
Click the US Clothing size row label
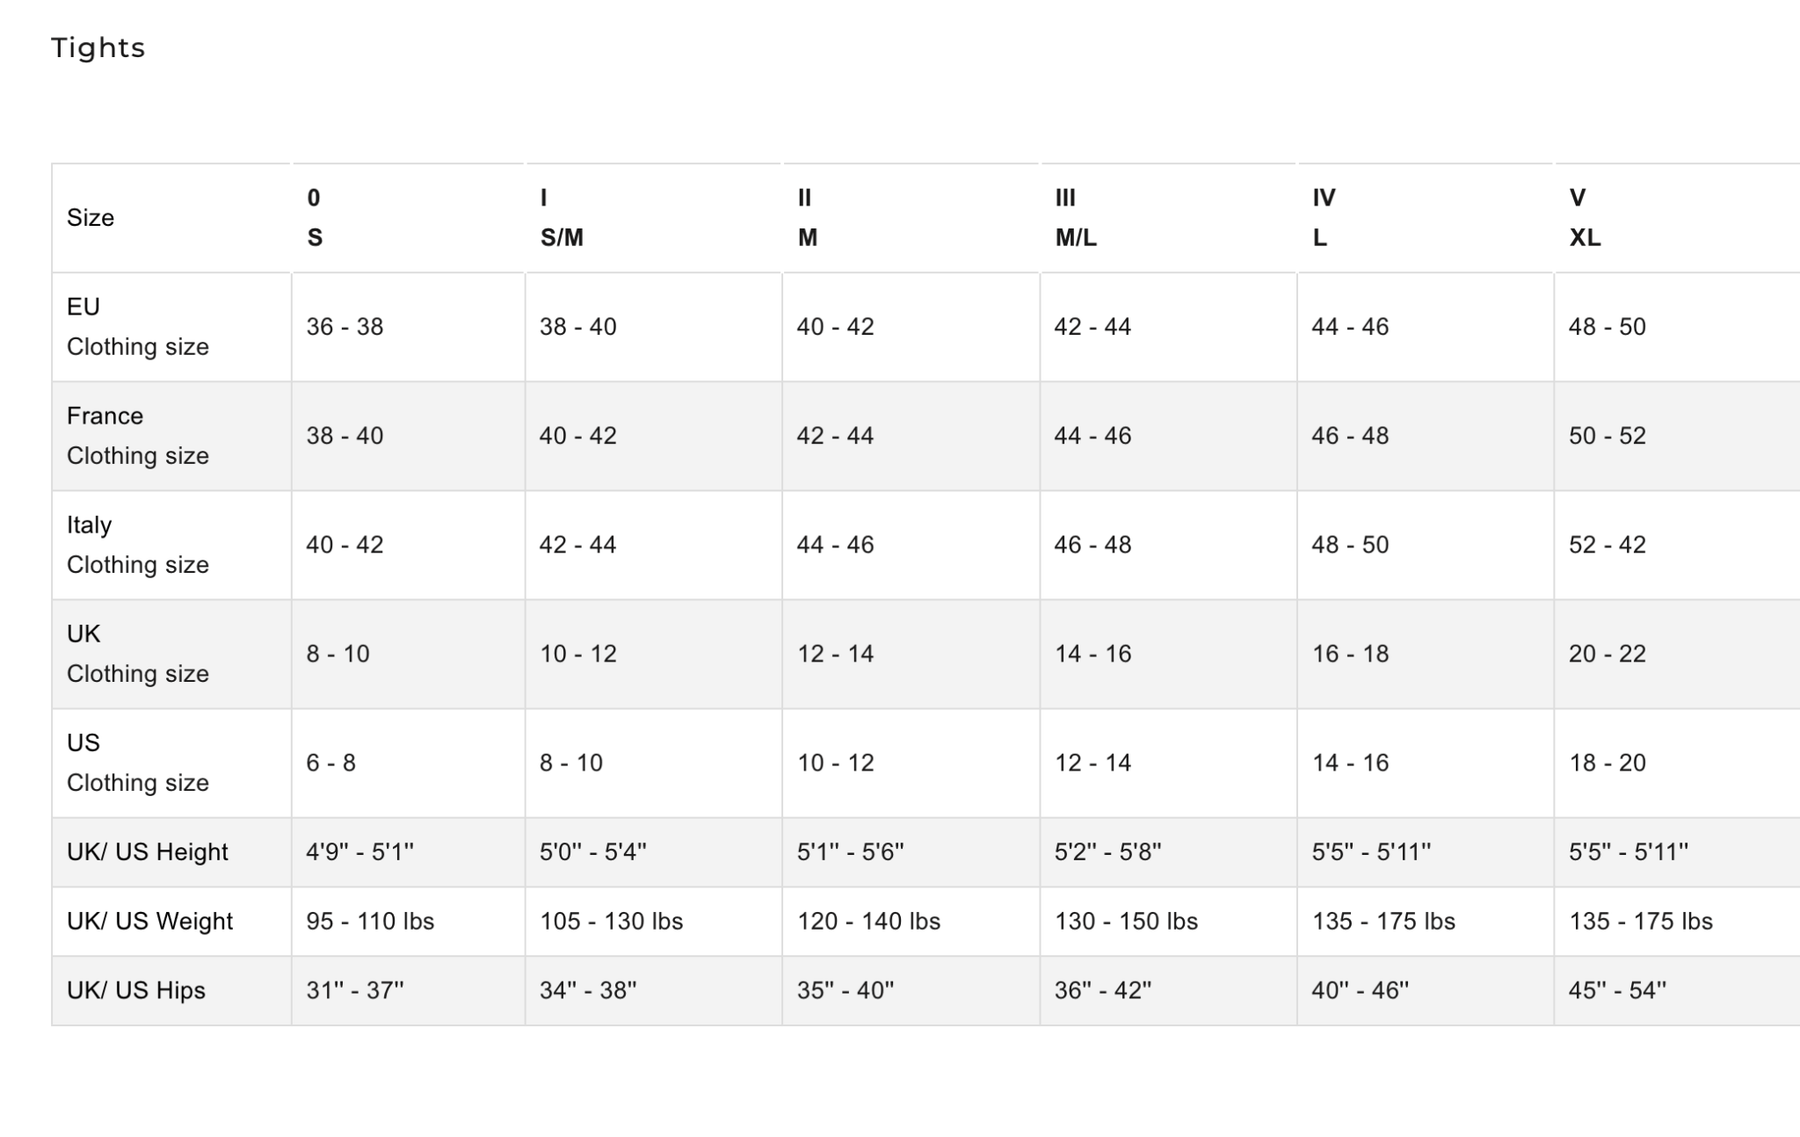coord(137,763)
